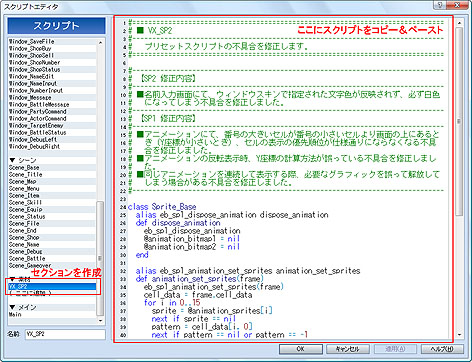Select Window_SaveFile in the script list
Image resolution: width=472 pixels, height=362 pixels.
tap(52, 42)
